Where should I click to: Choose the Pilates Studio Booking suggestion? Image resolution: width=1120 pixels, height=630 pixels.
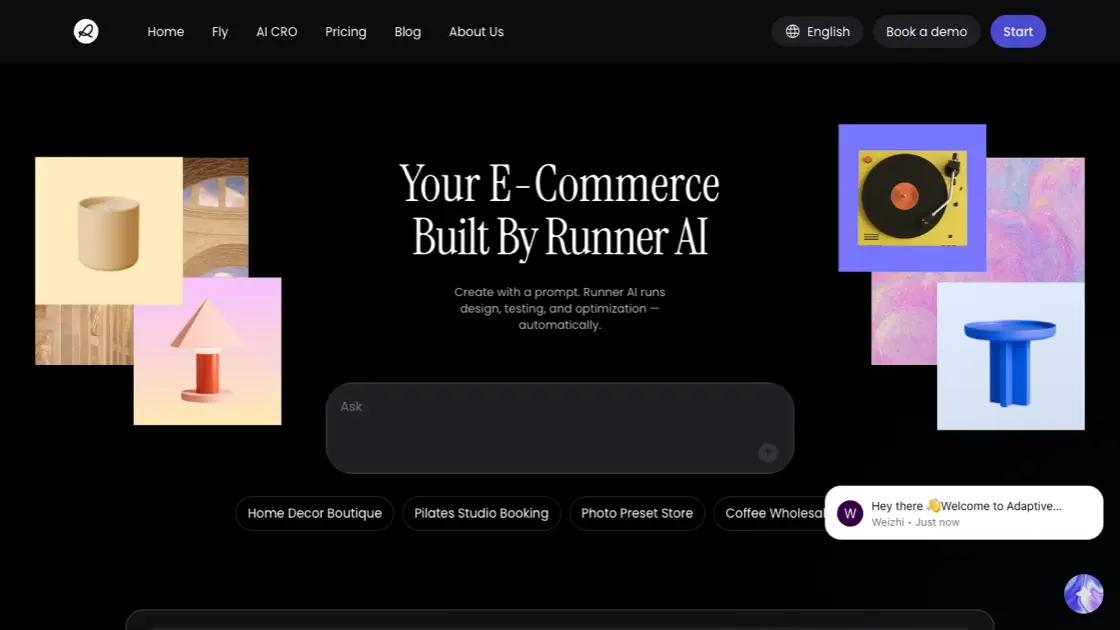(x=481, y=513)
